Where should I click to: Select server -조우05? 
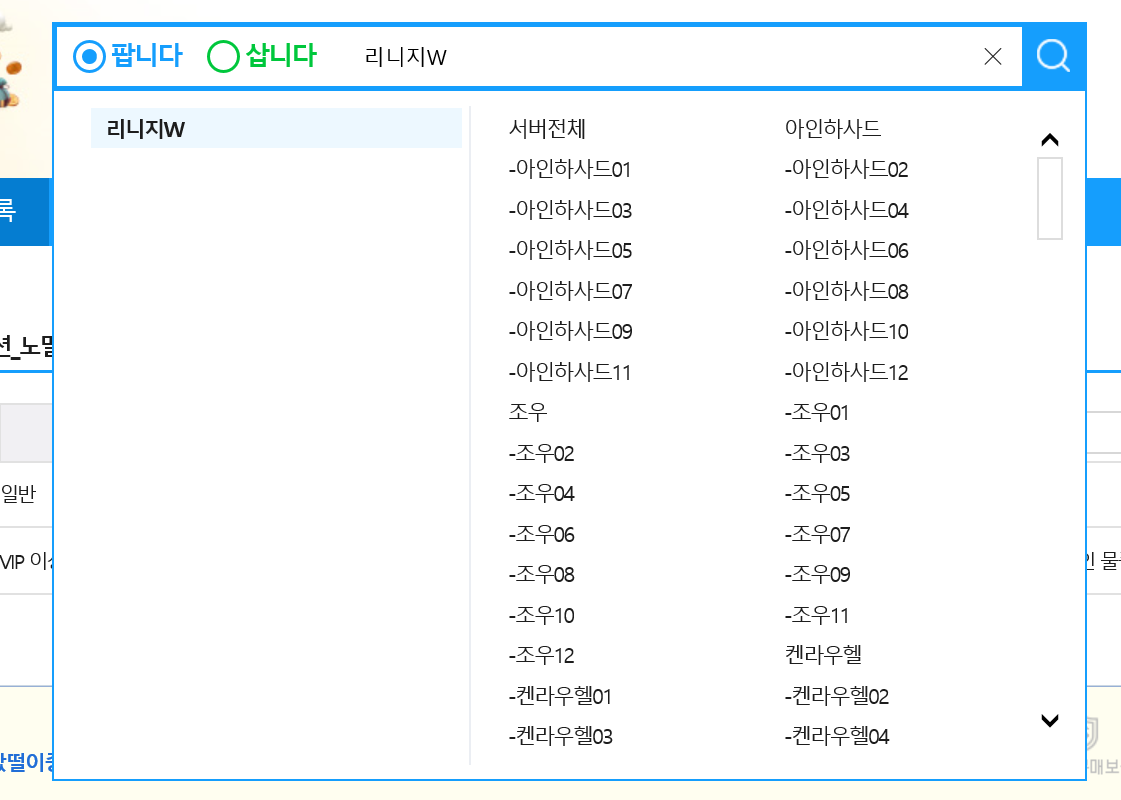(x=817, y=493)
